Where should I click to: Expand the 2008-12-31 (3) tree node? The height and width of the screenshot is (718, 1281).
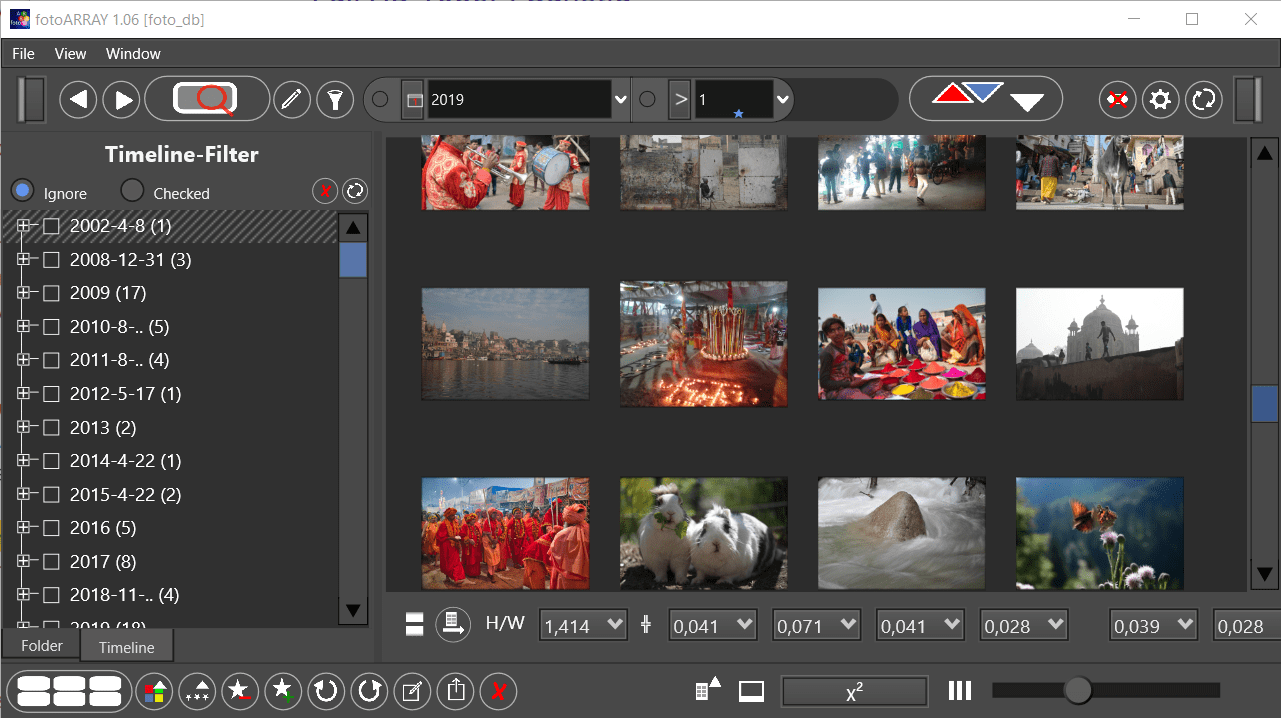(x=24, y=260)
